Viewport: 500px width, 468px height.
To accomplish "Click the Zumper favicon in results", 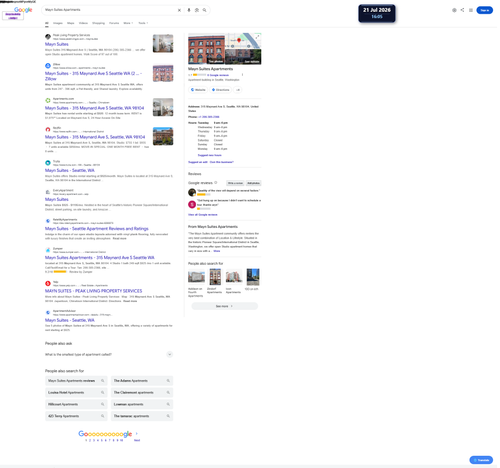I will click(48, 250).
